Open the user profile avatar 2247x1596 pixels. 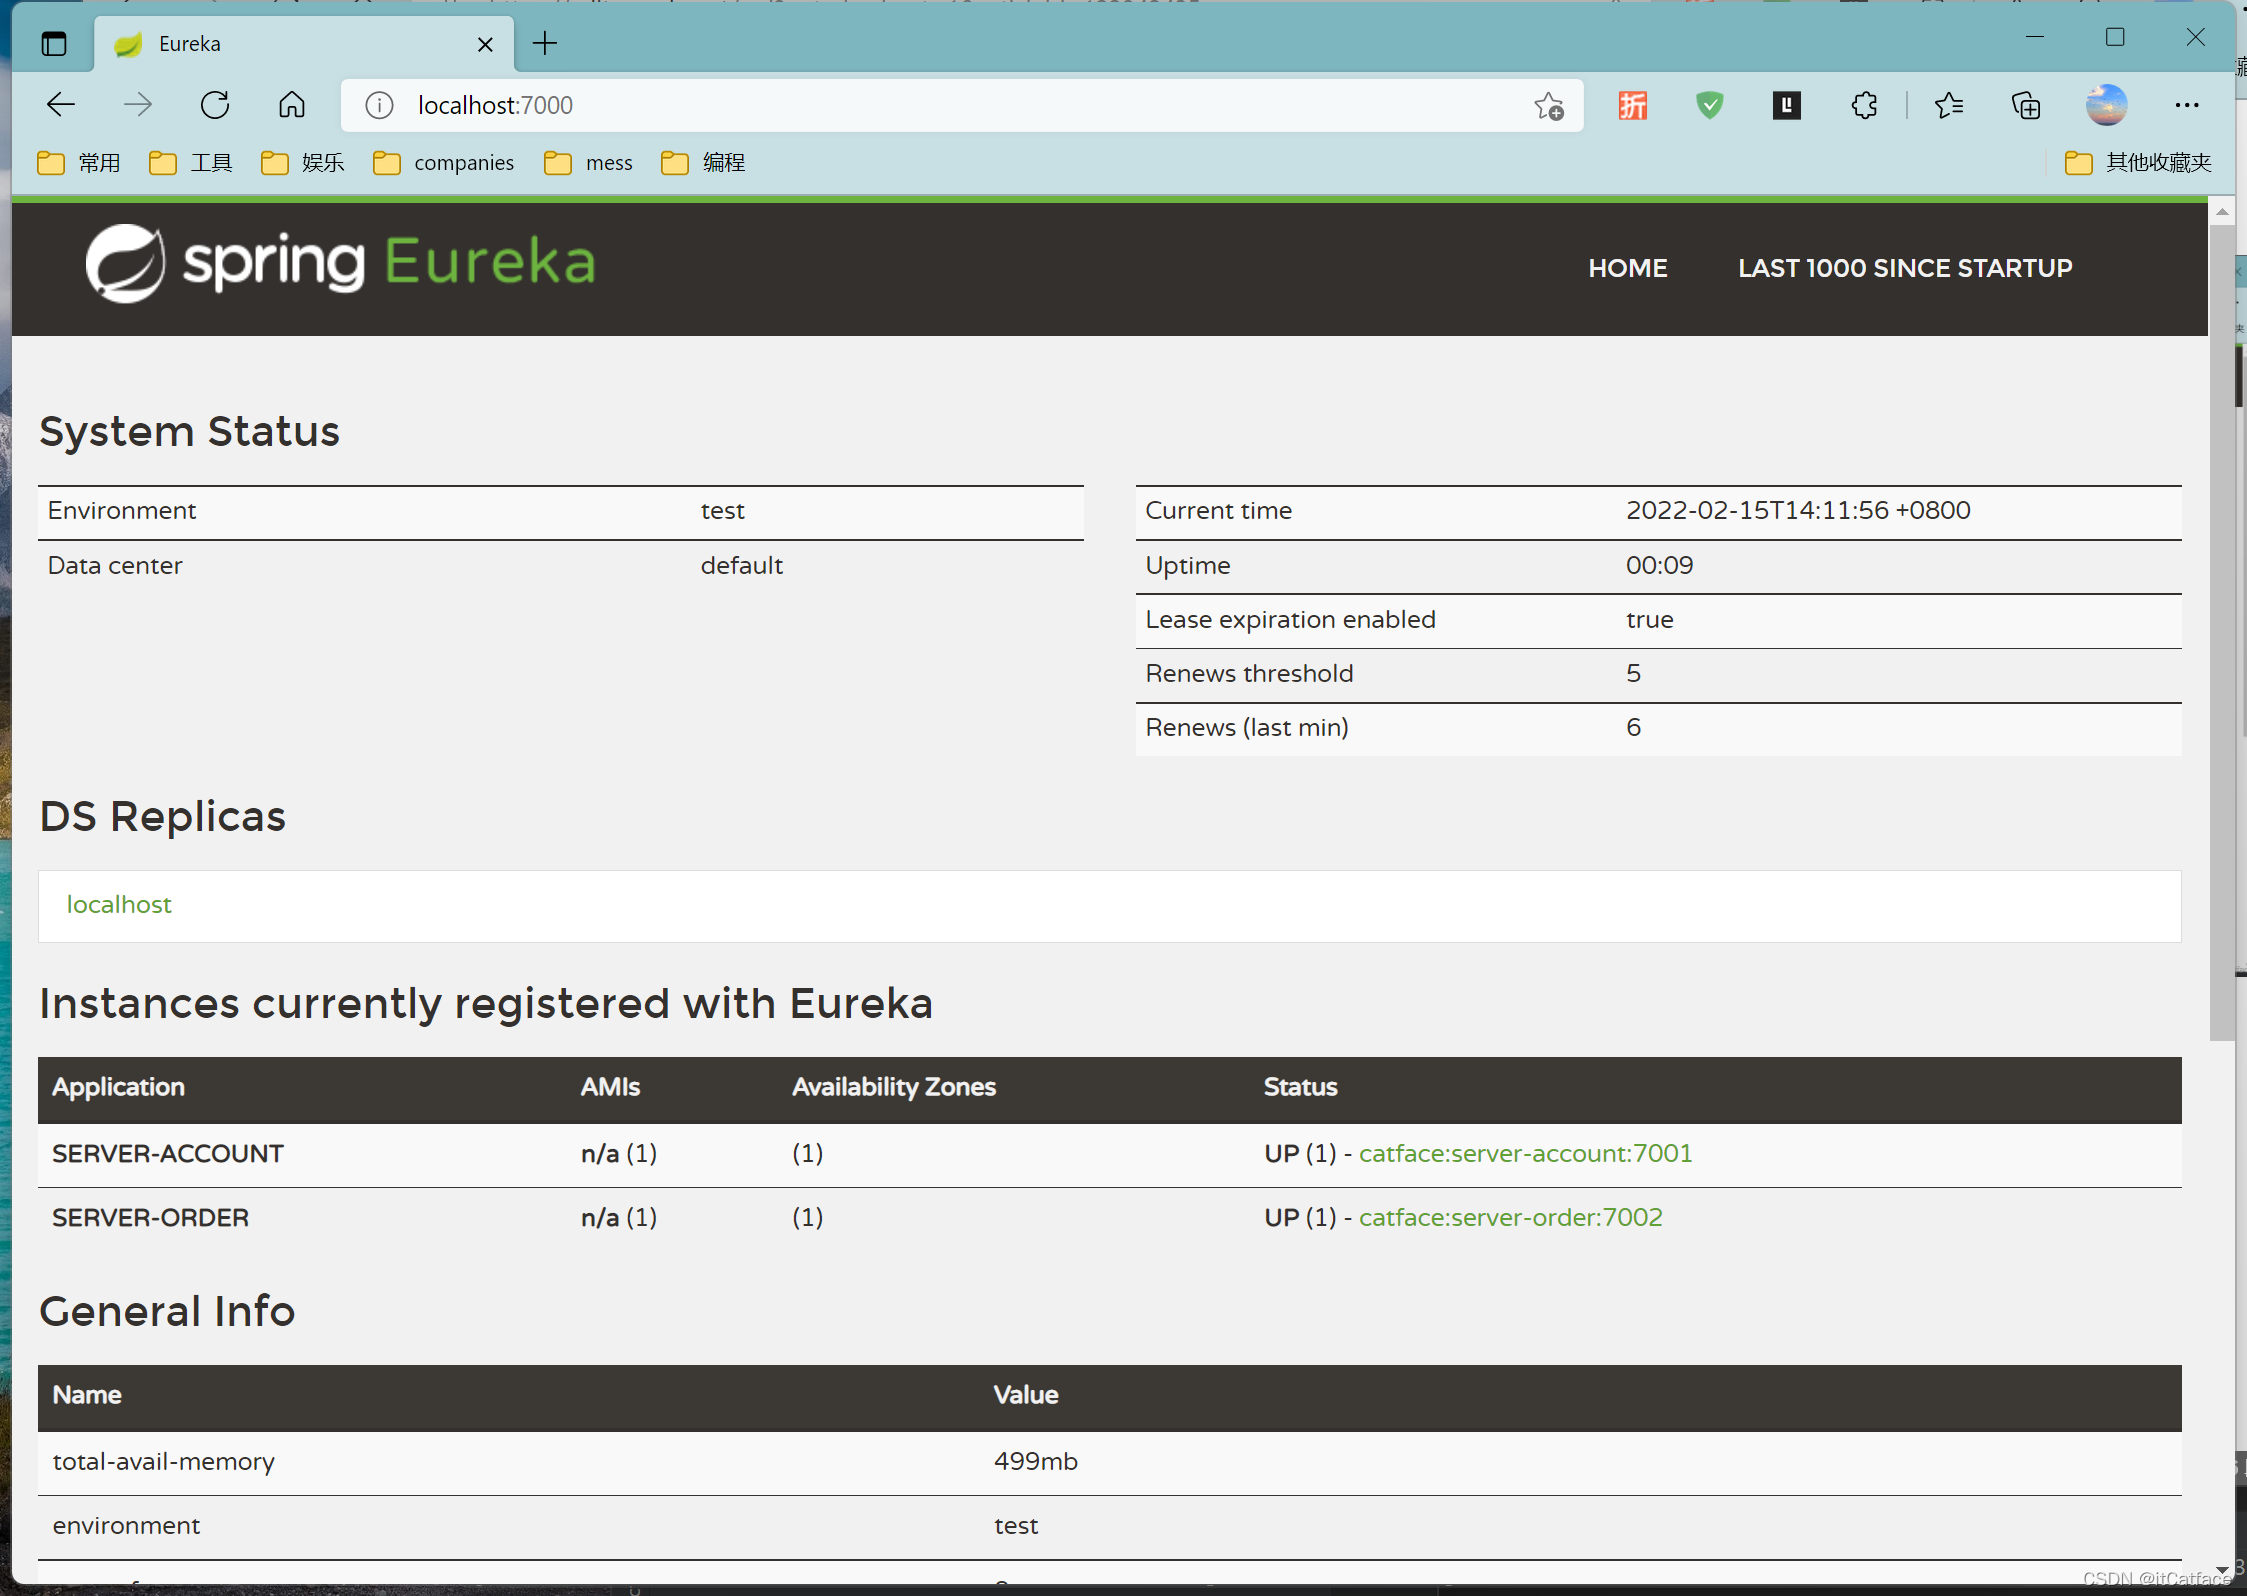[x=2106, y=105]
